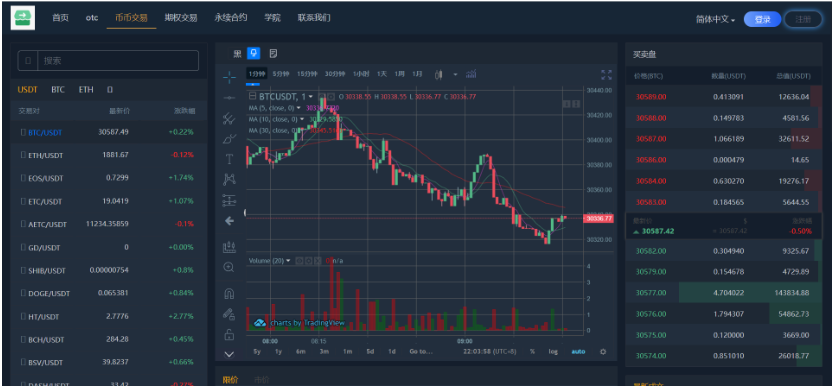Screen dimensions: 833x386
Task: Switch to the ETH market tab
Action: [86, 90]
